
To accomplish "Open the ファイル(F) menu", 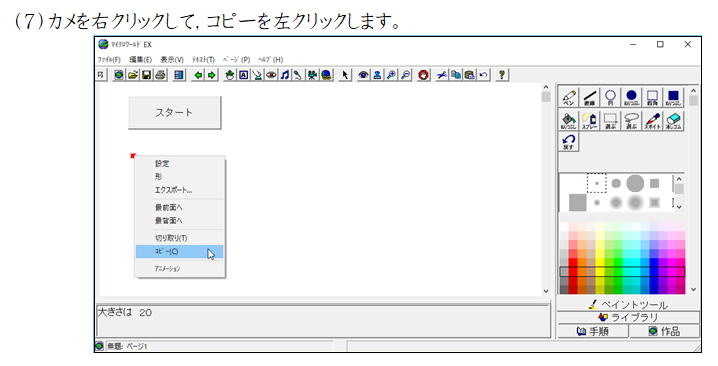I will [109, 60].
